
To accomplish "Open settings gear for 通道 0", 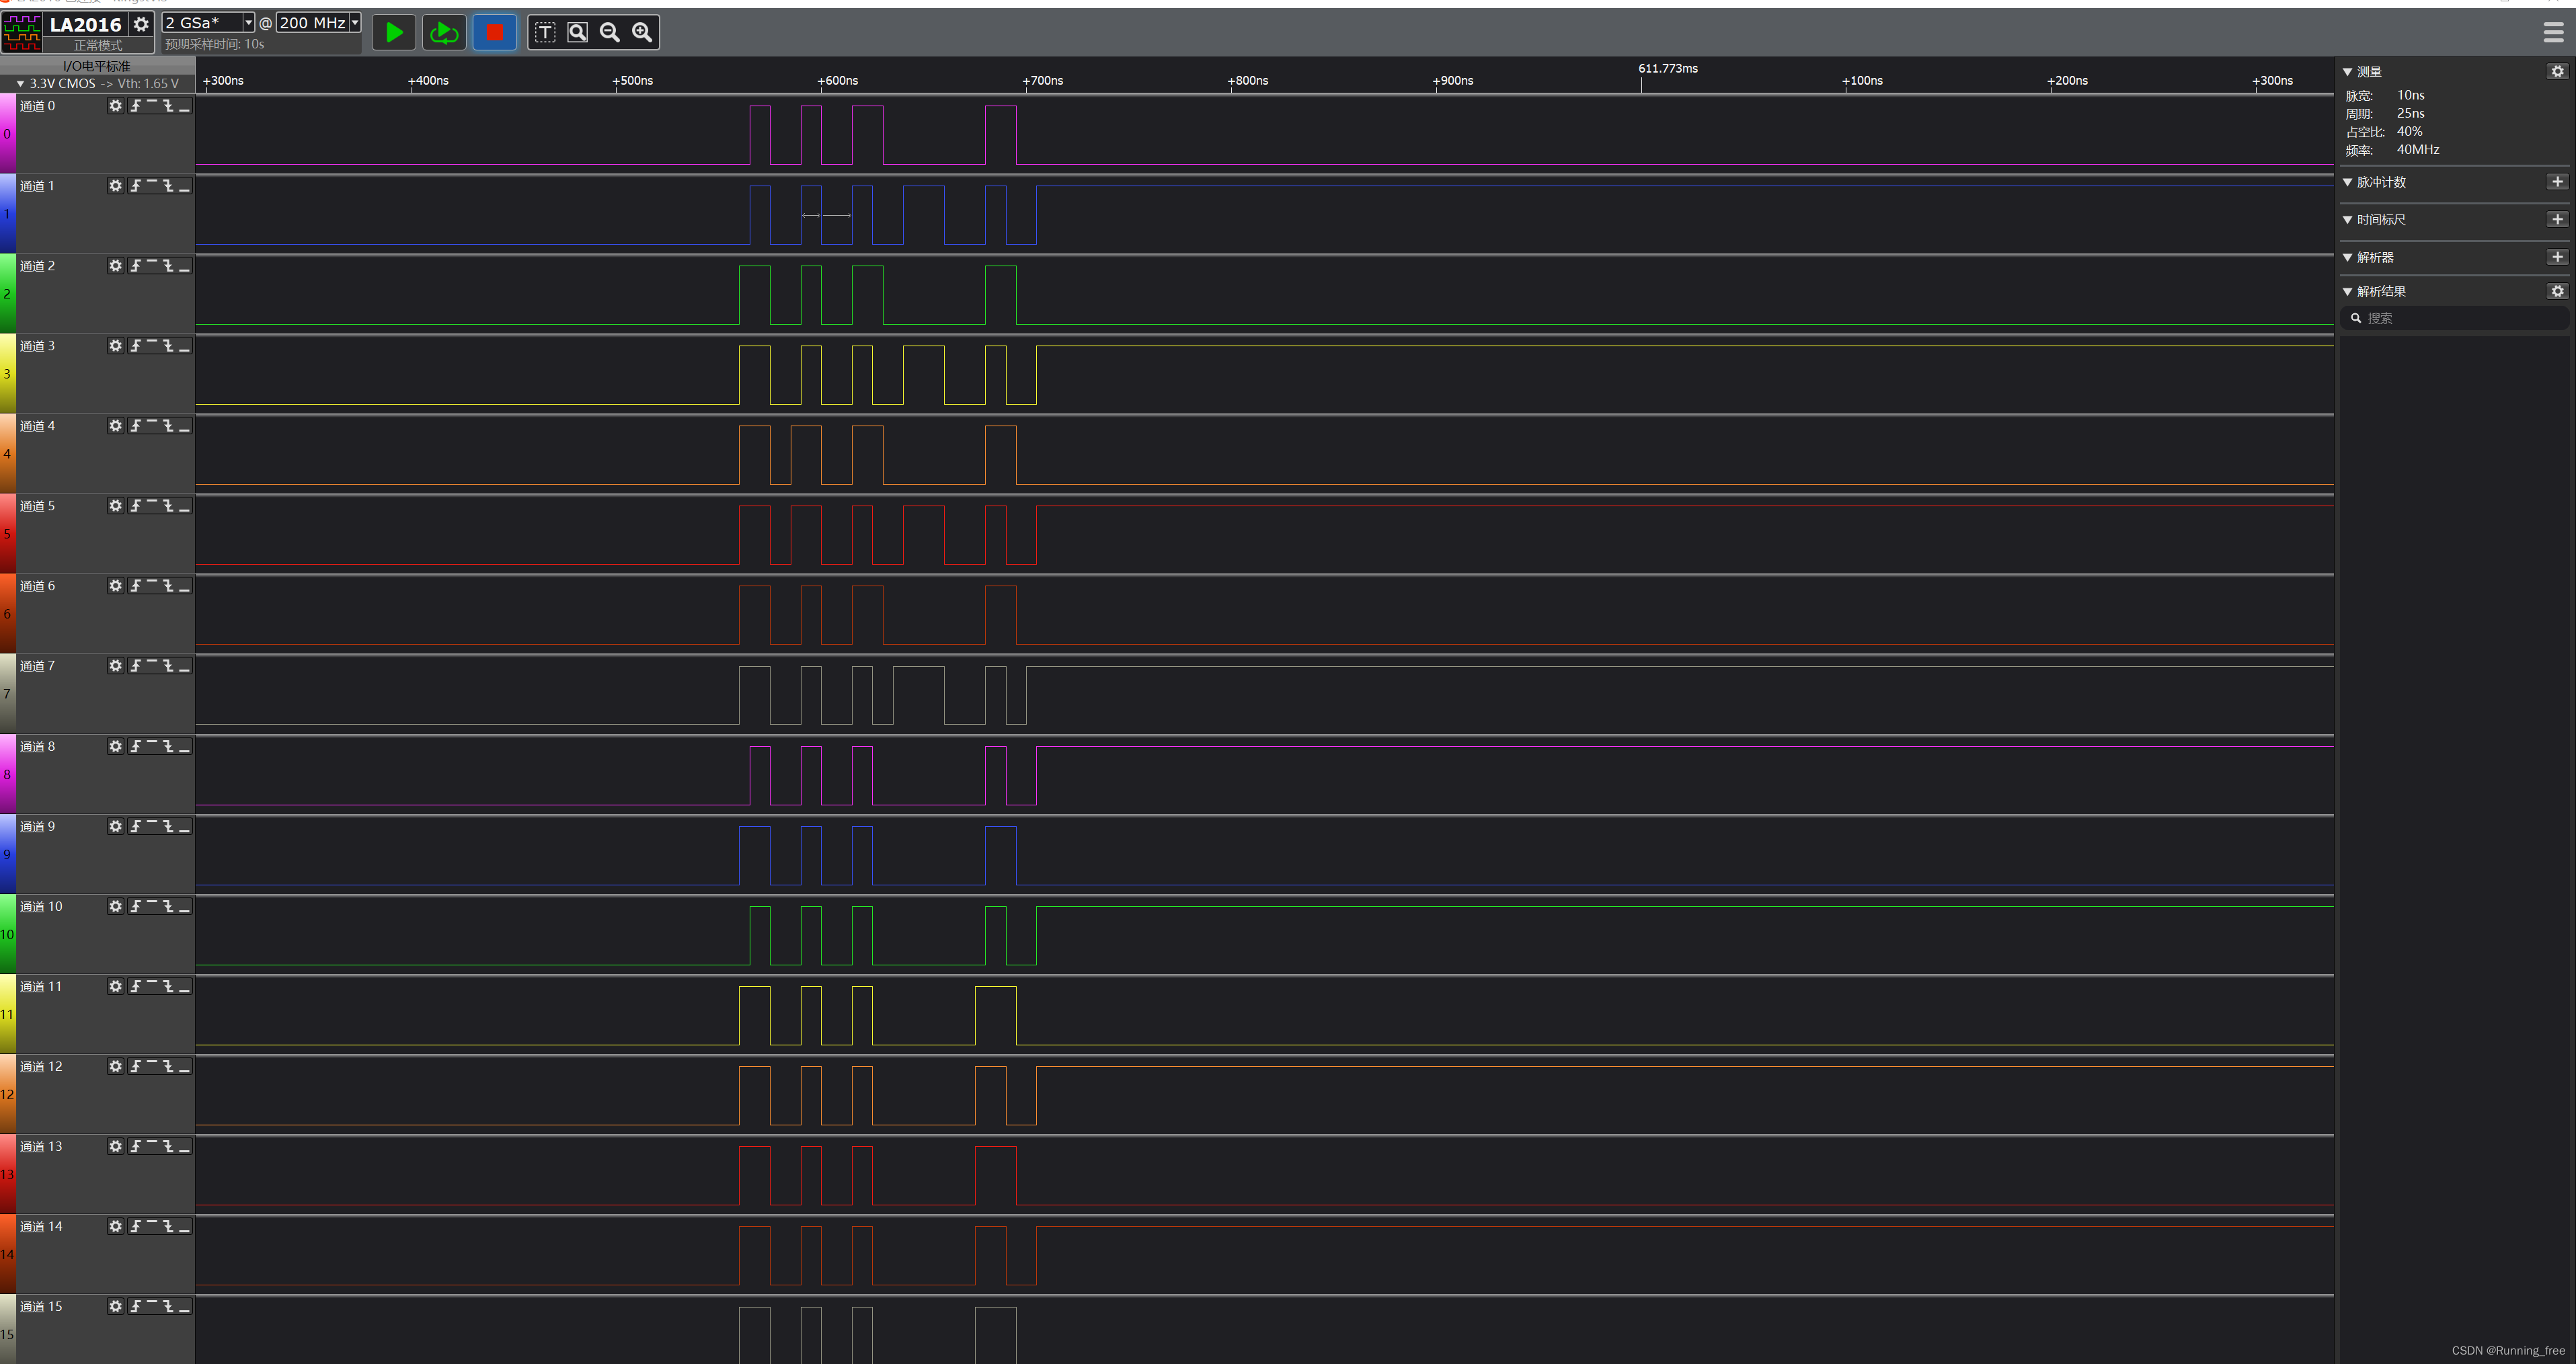I will tap(115, 106).
